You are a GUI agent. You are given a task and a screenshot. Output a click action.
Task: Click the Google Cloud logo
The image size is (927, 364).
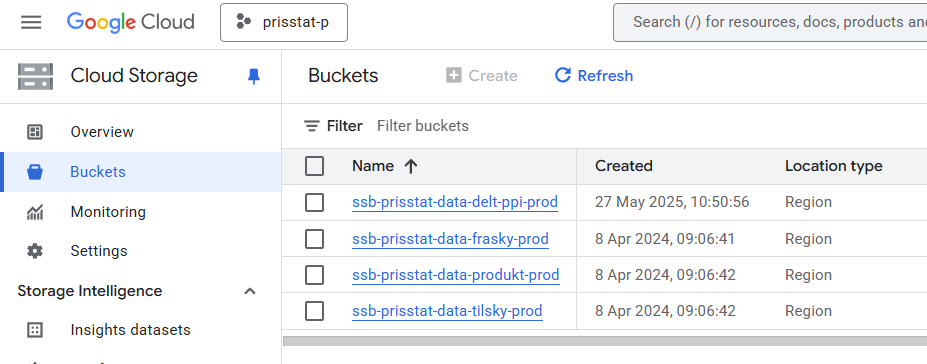tap(131, 22)
